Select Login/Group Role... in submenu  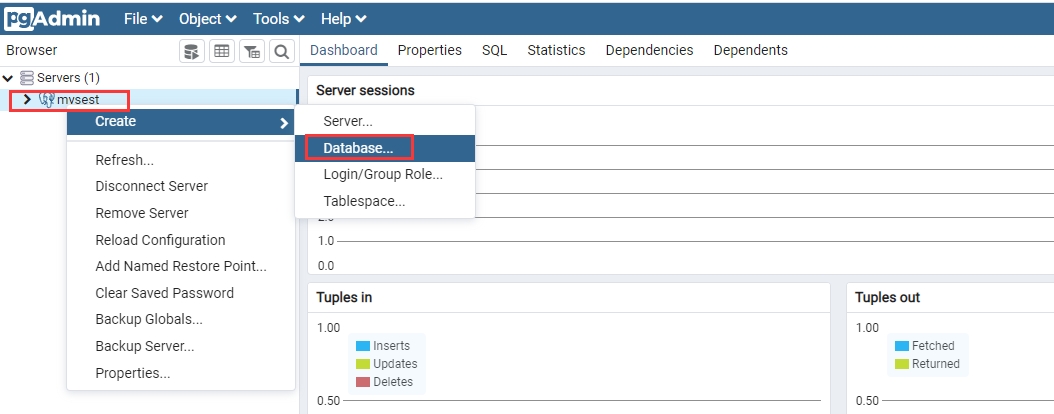[x=382, y=174]
